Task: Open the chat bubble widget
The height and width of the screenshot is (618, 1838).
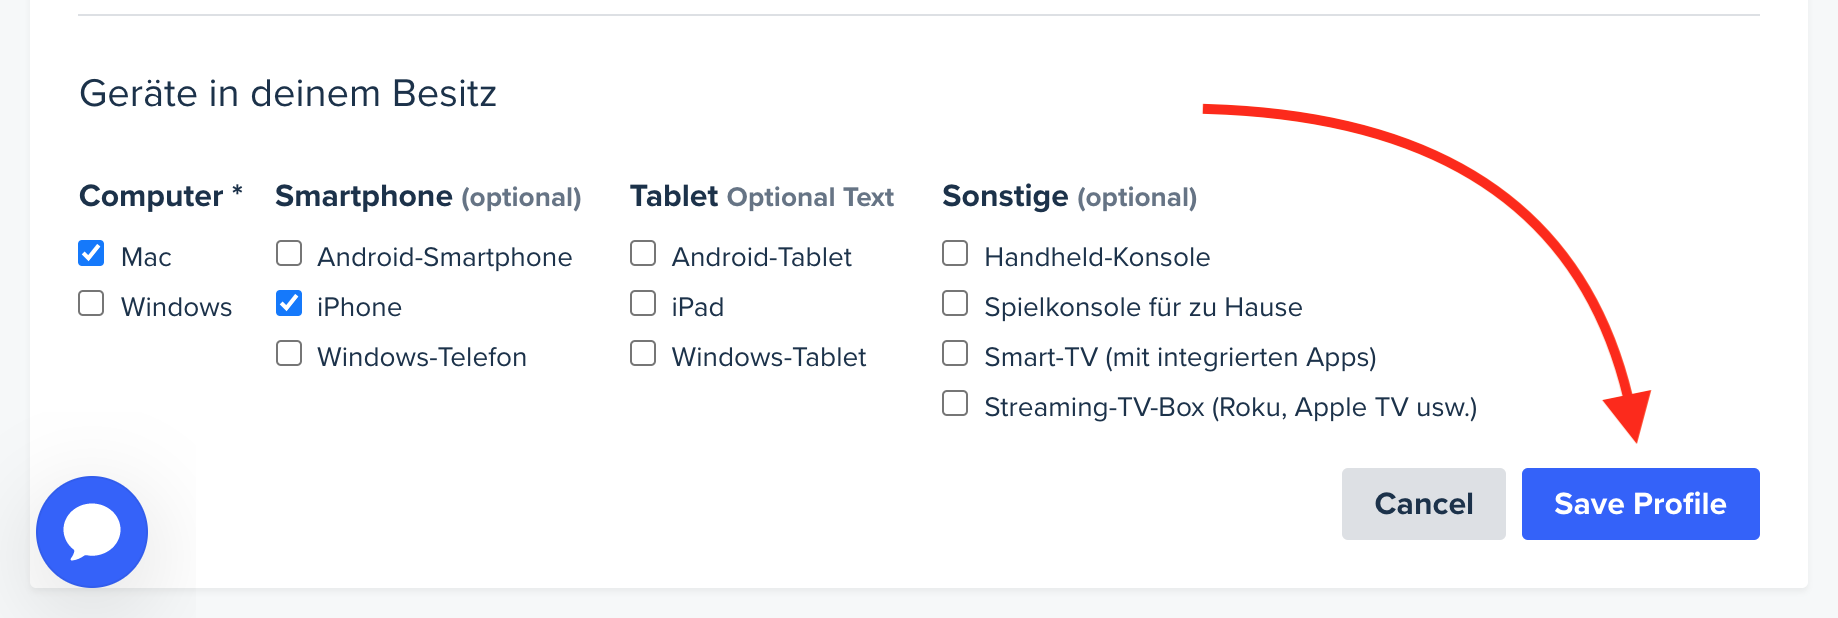Action: pos(92,531)
